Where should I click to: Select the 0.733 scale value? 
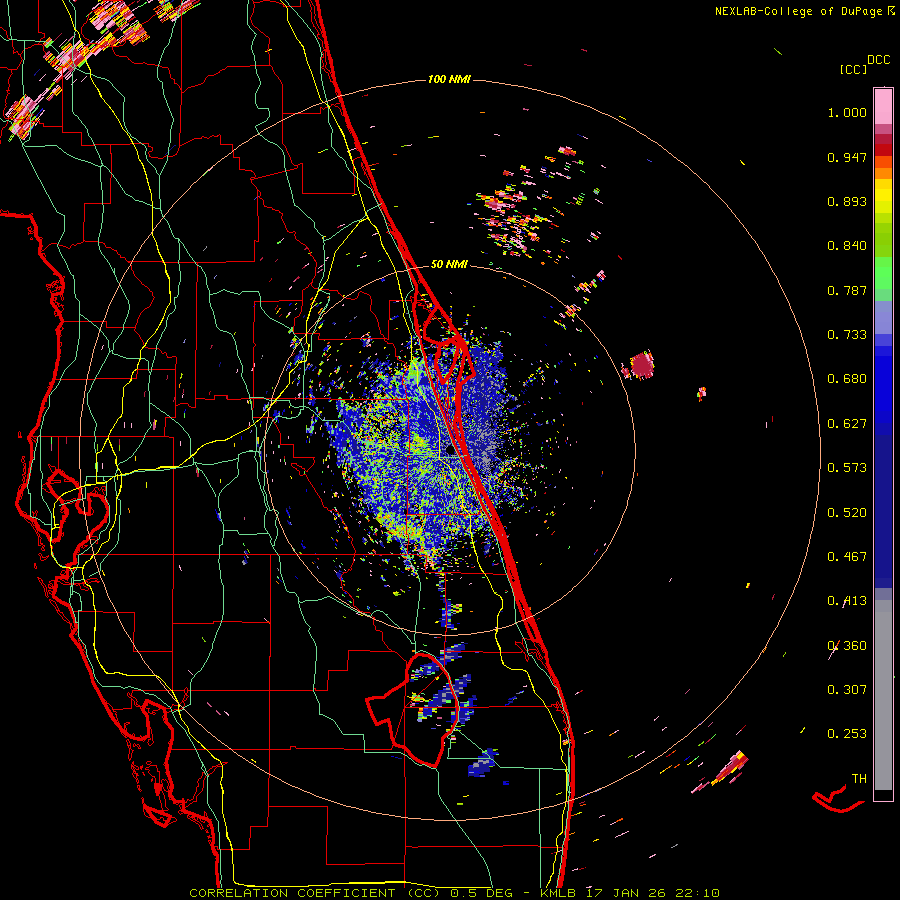[x=847, y=335]
